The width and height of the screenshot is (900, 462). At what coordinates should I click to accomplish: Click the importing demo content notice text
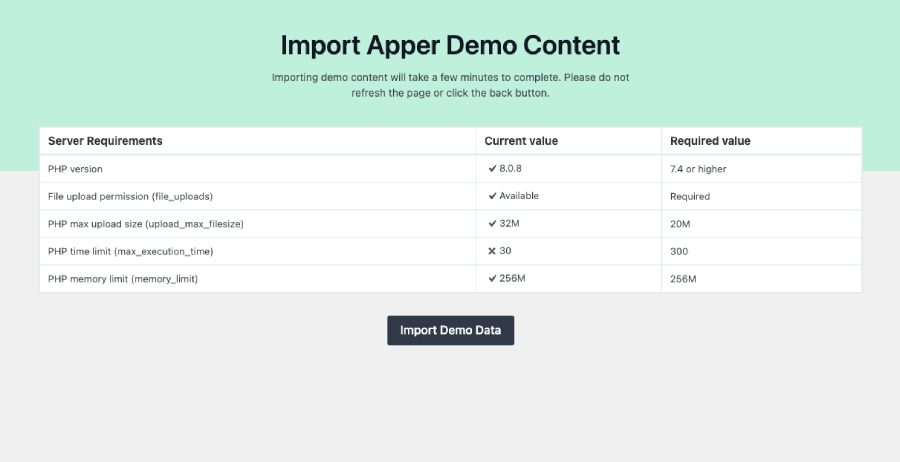(451, 85)
